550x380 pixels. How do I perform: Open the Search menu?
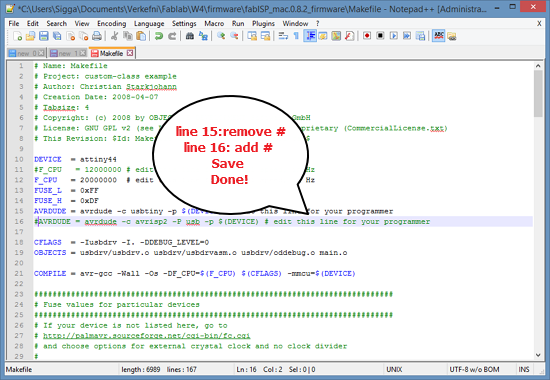pos(56,24)
